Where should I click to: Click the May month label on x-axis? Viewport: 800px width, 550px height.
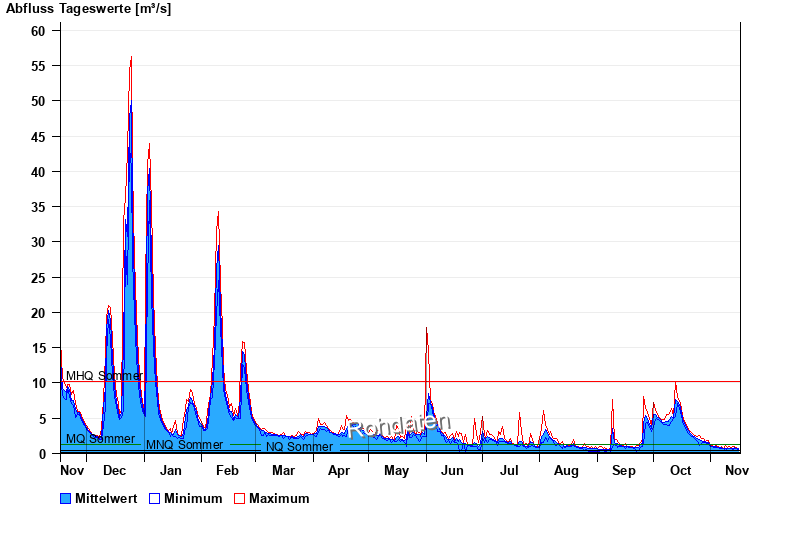pyautogui.click(x=396, y=470)
